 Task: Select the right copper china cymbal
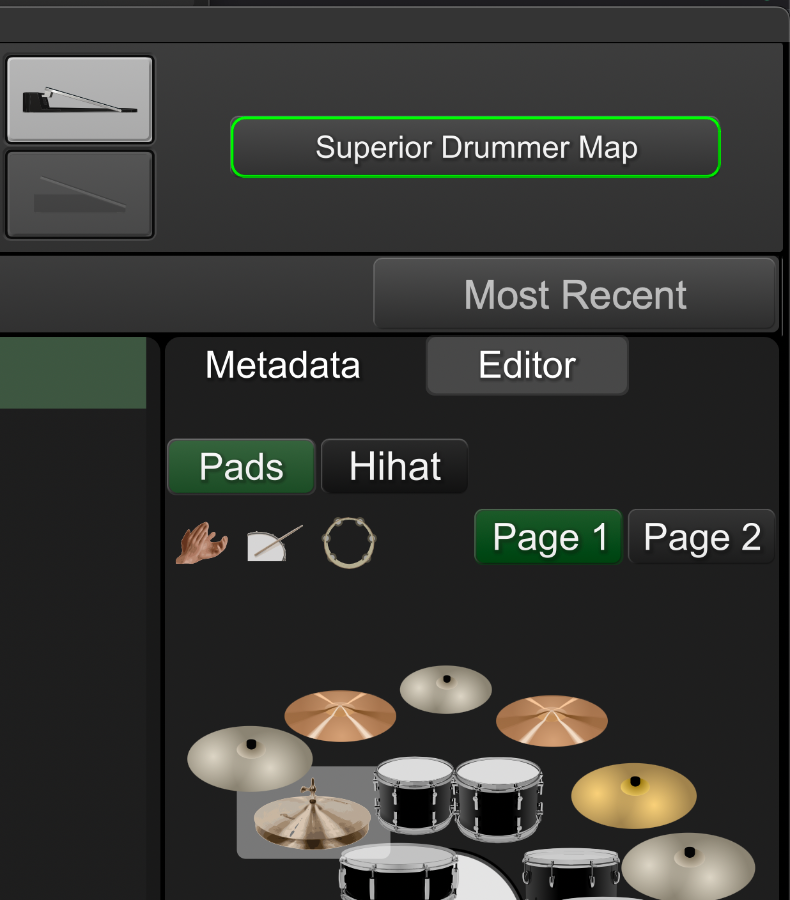pos(552,720)
